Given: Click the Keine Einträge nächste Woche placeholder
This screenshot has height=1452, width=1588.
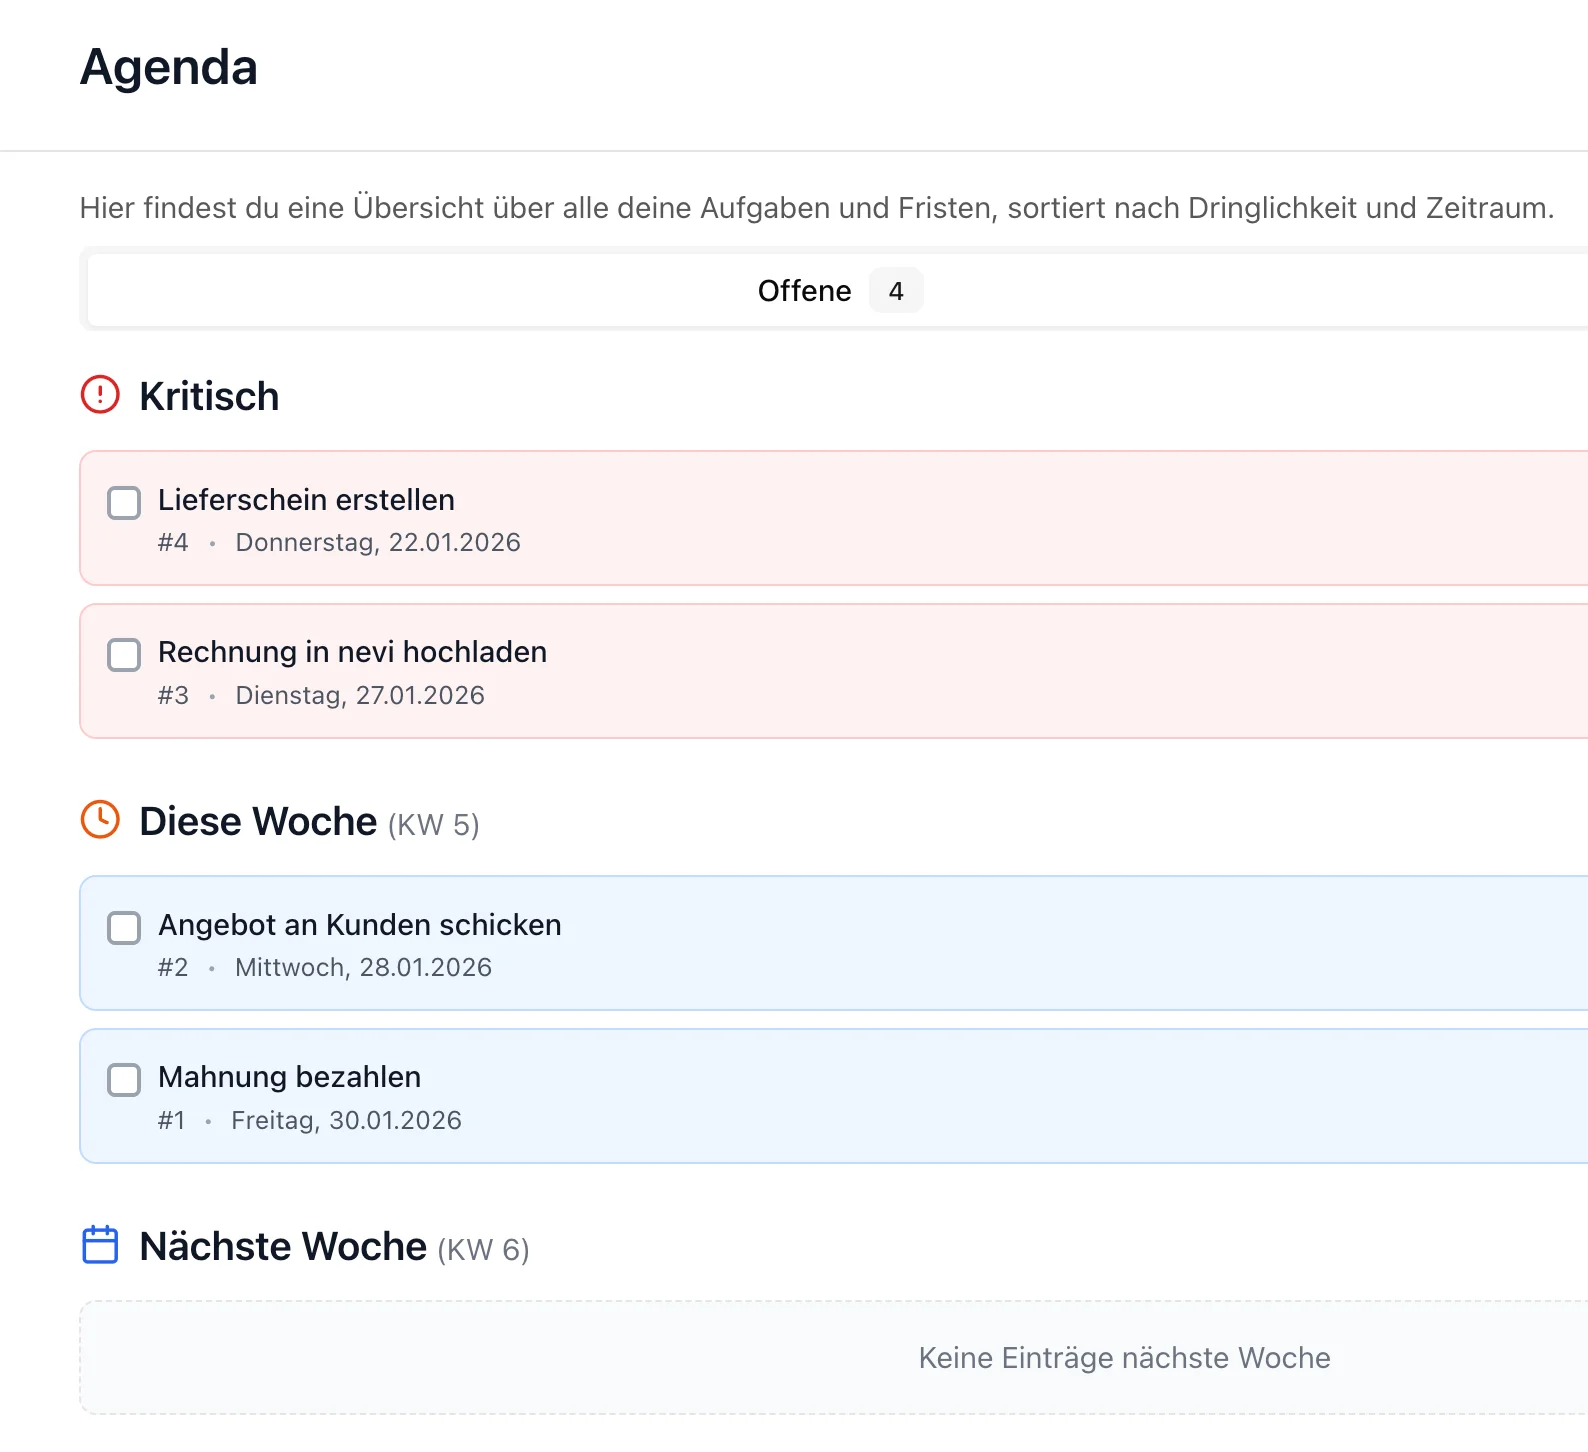Looking at the screenshot, I should pyautogui.click(x=1124, y=1358).
